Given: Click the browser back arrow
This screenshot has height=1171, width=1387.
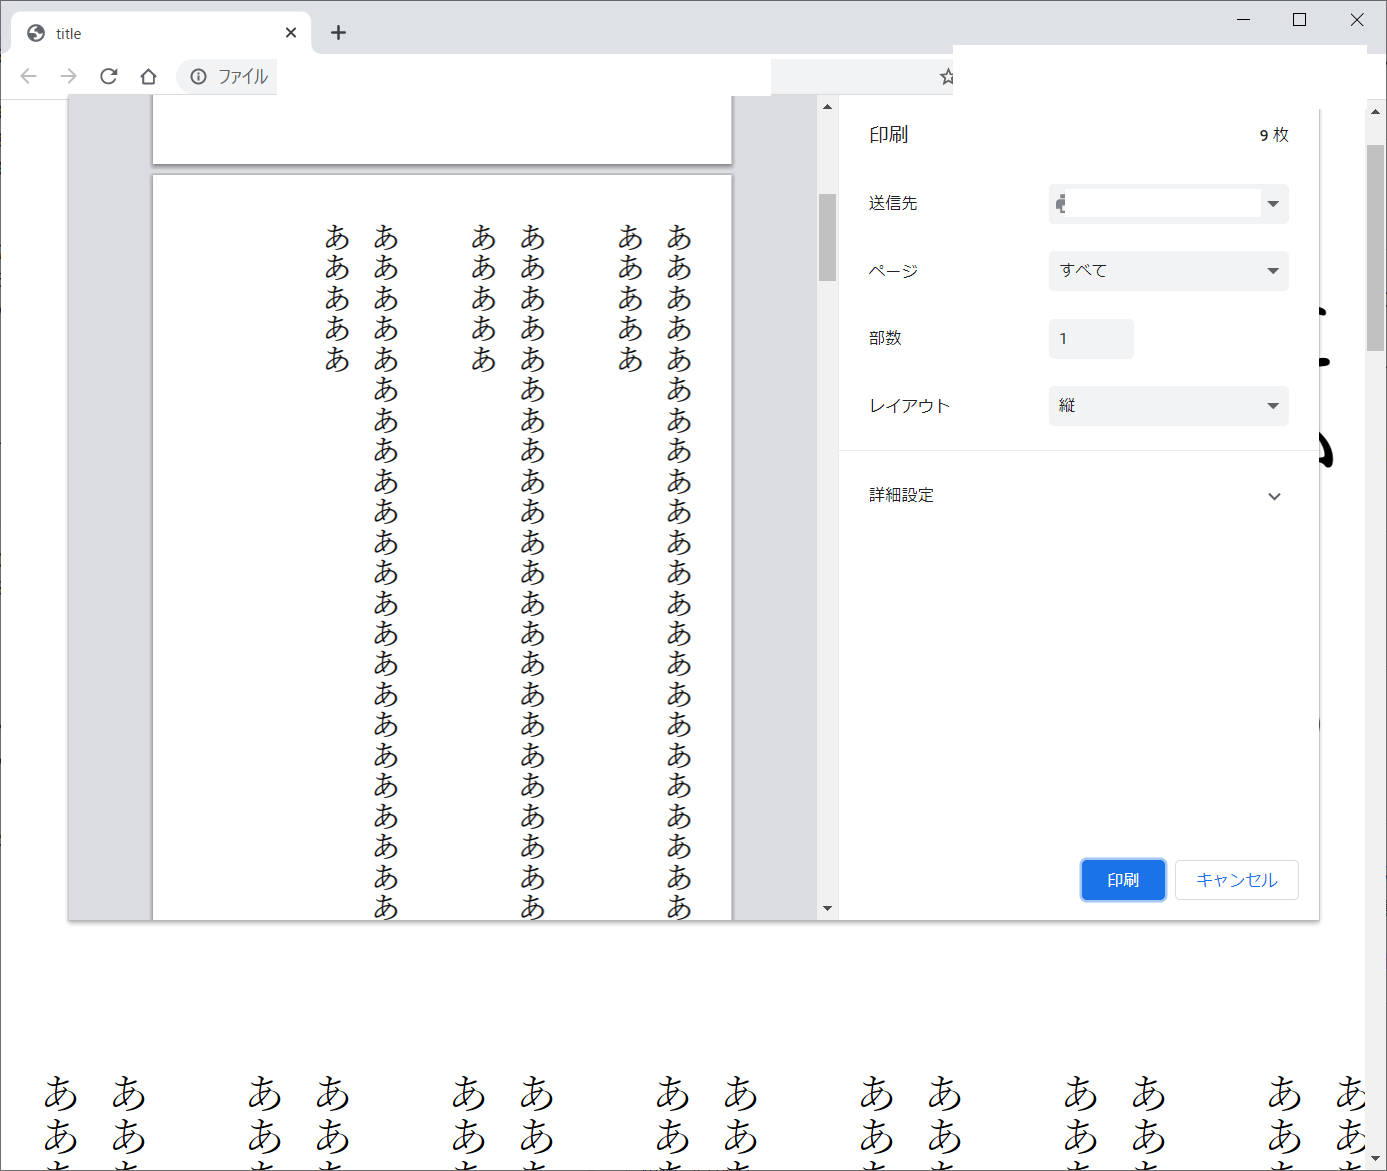Looking at the screenshot, I should [x=29, y=76].
